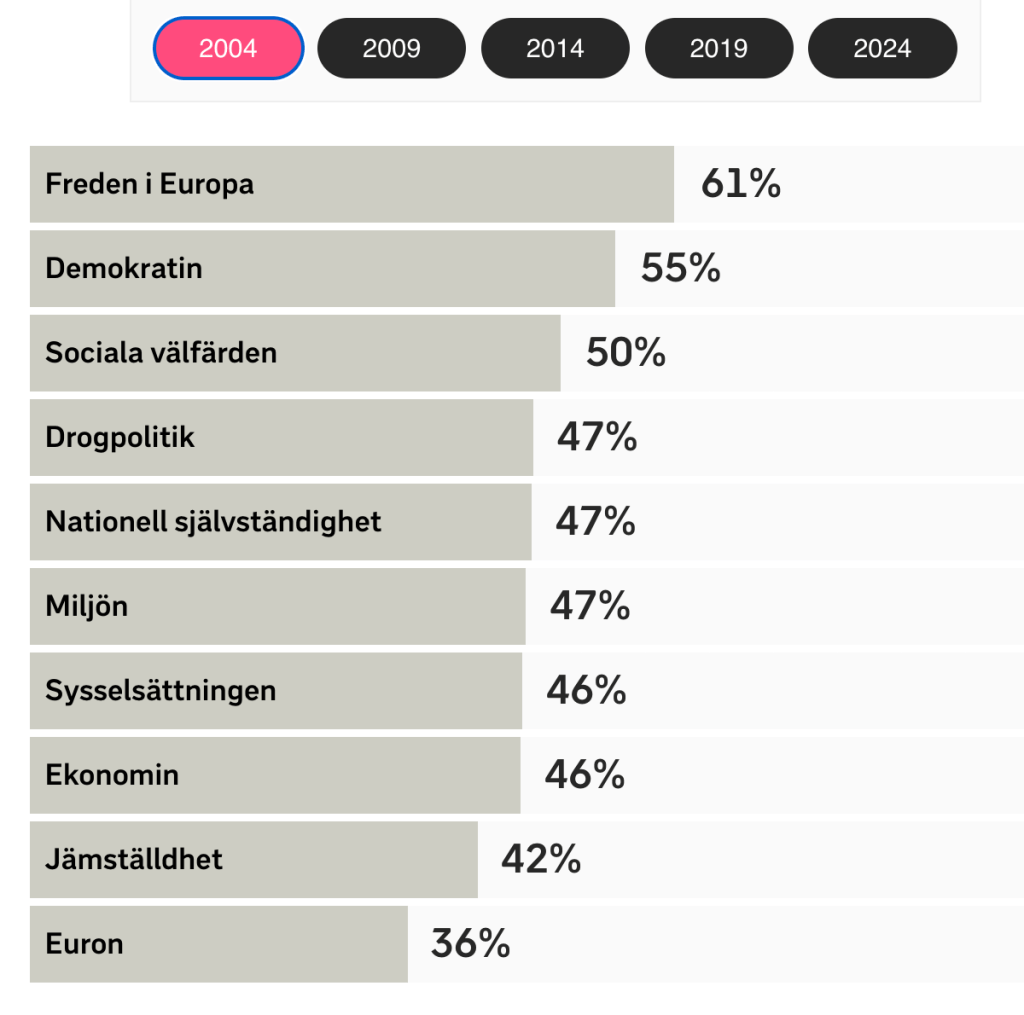Open the 2019 year tab
Image resolution: width=1024 pixels, height=1015 pixels.
pyautogui.click(x=719, y=48)
